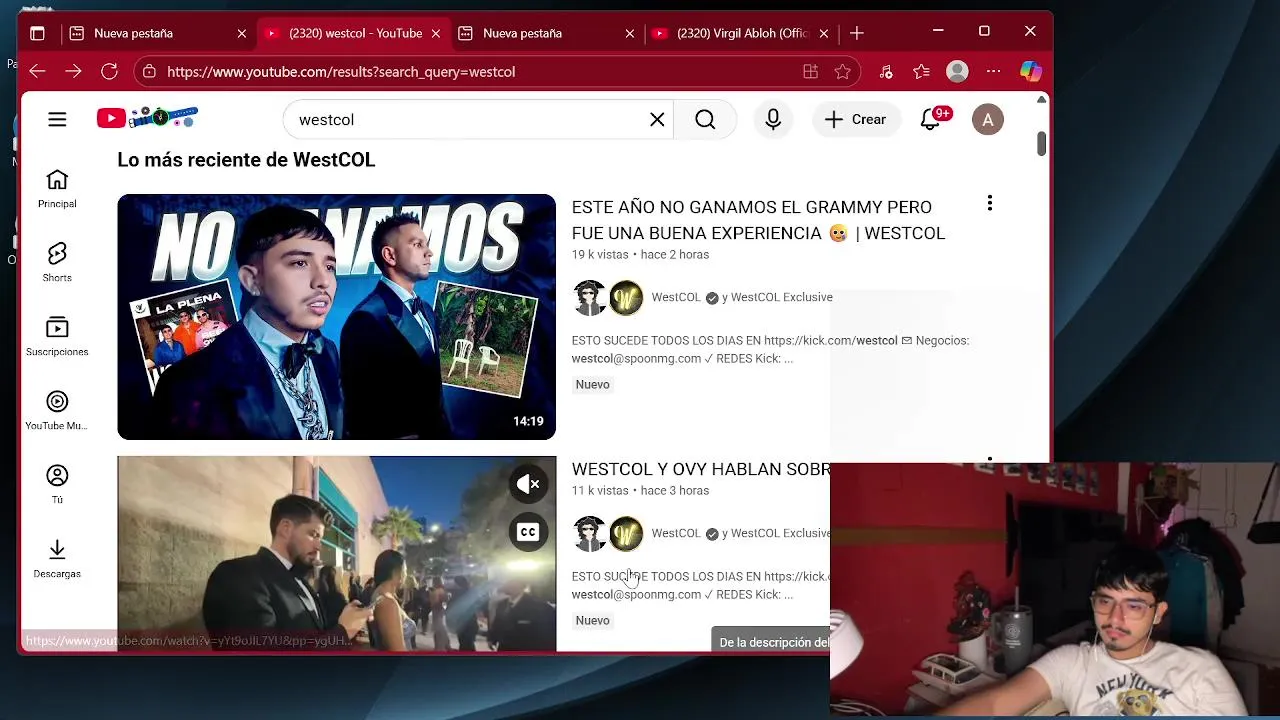Open the tab actions menu icon

(x=37, y=33)
